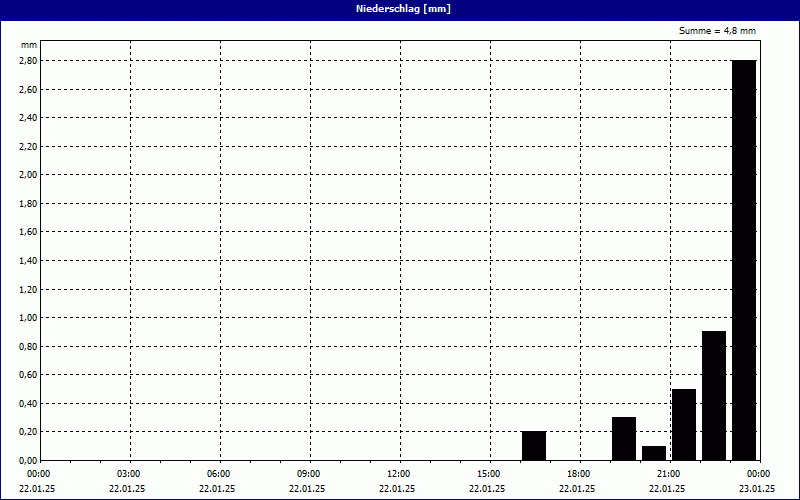Click the 15:00 time label
The width and height of the screenshot is (800, 500).
(x=489, y=474)
